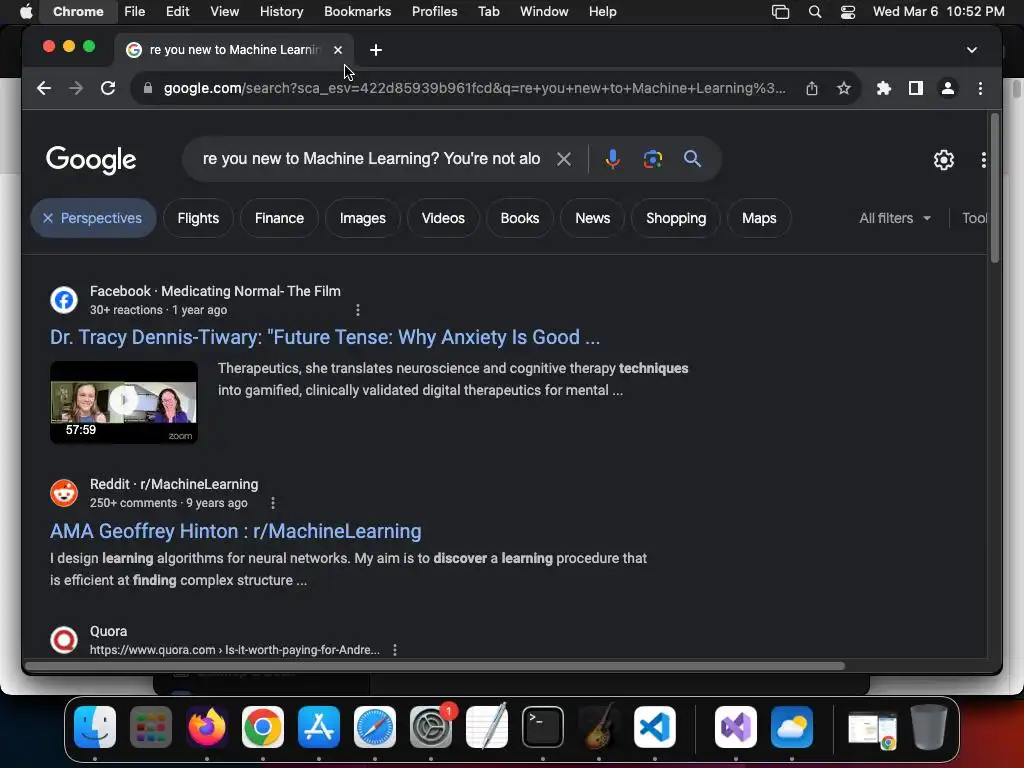Go back to the previous page
The image size is (1024, 768).
44,88
